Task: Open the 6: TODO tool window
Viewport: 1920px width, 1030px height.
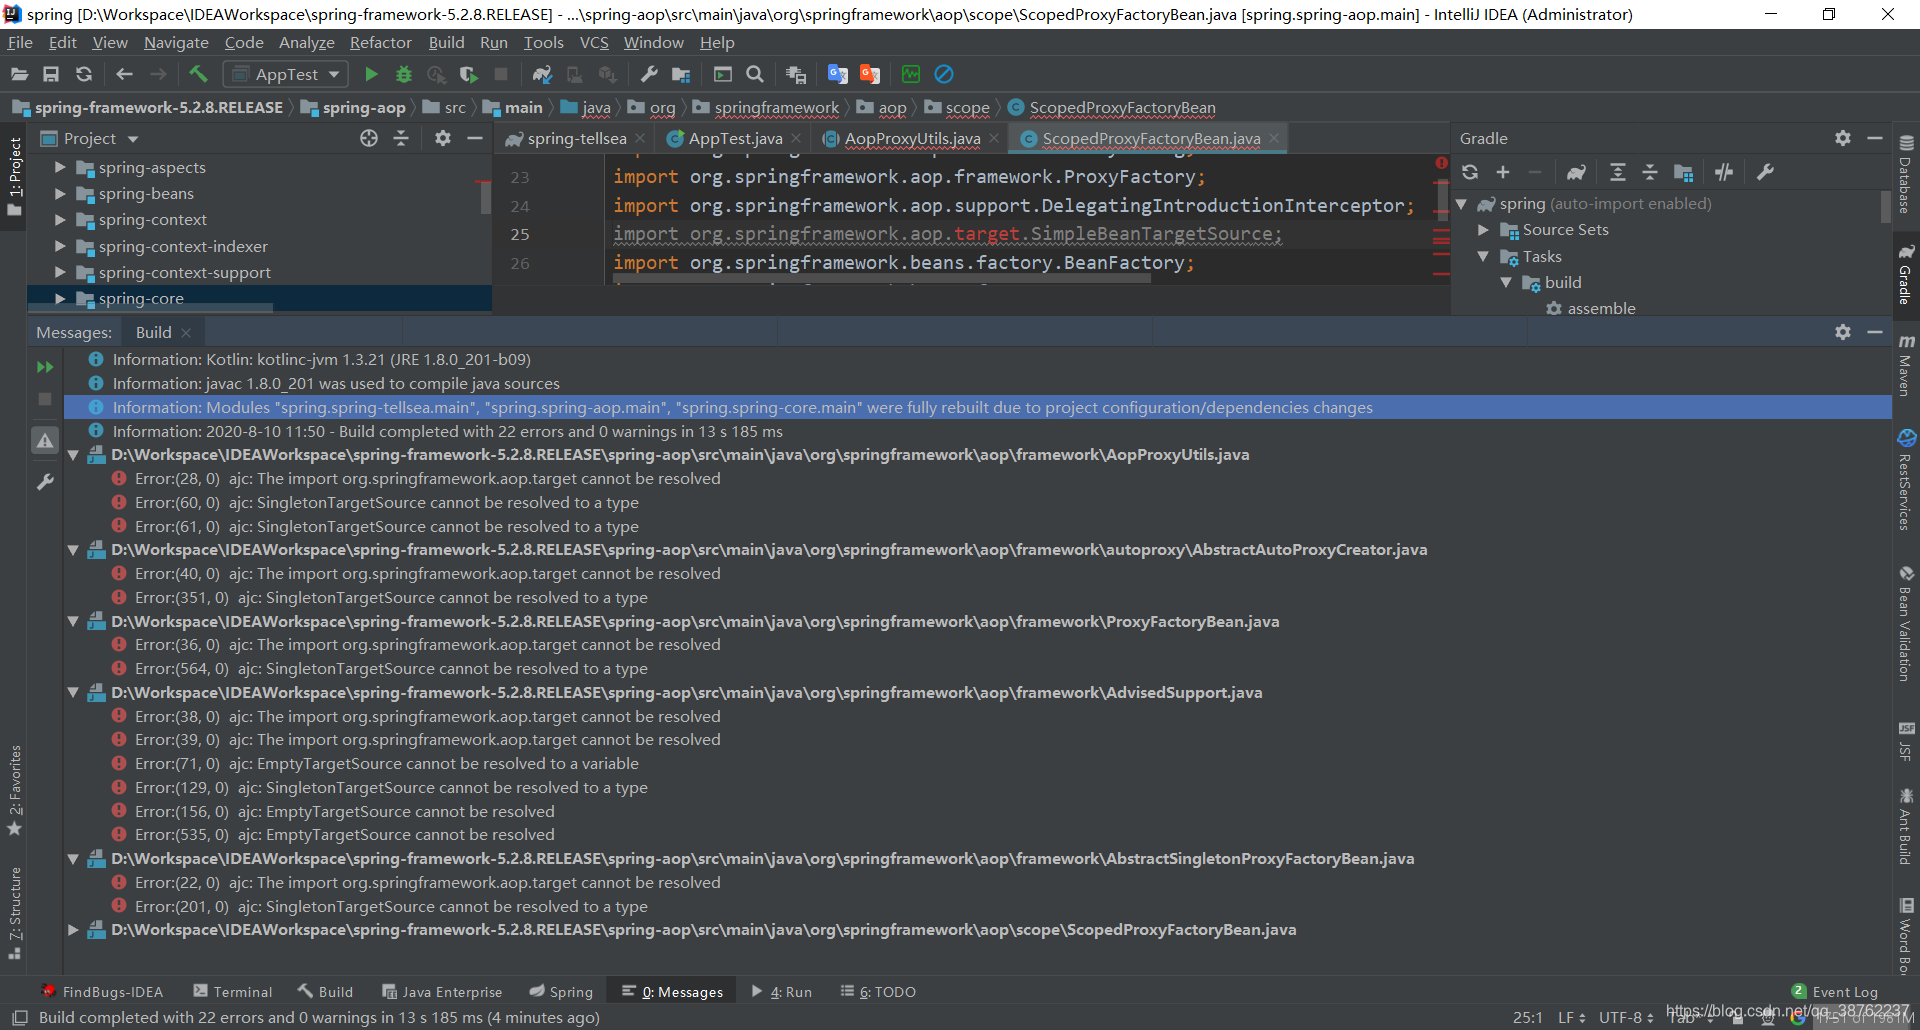Action: pos(878,991)
